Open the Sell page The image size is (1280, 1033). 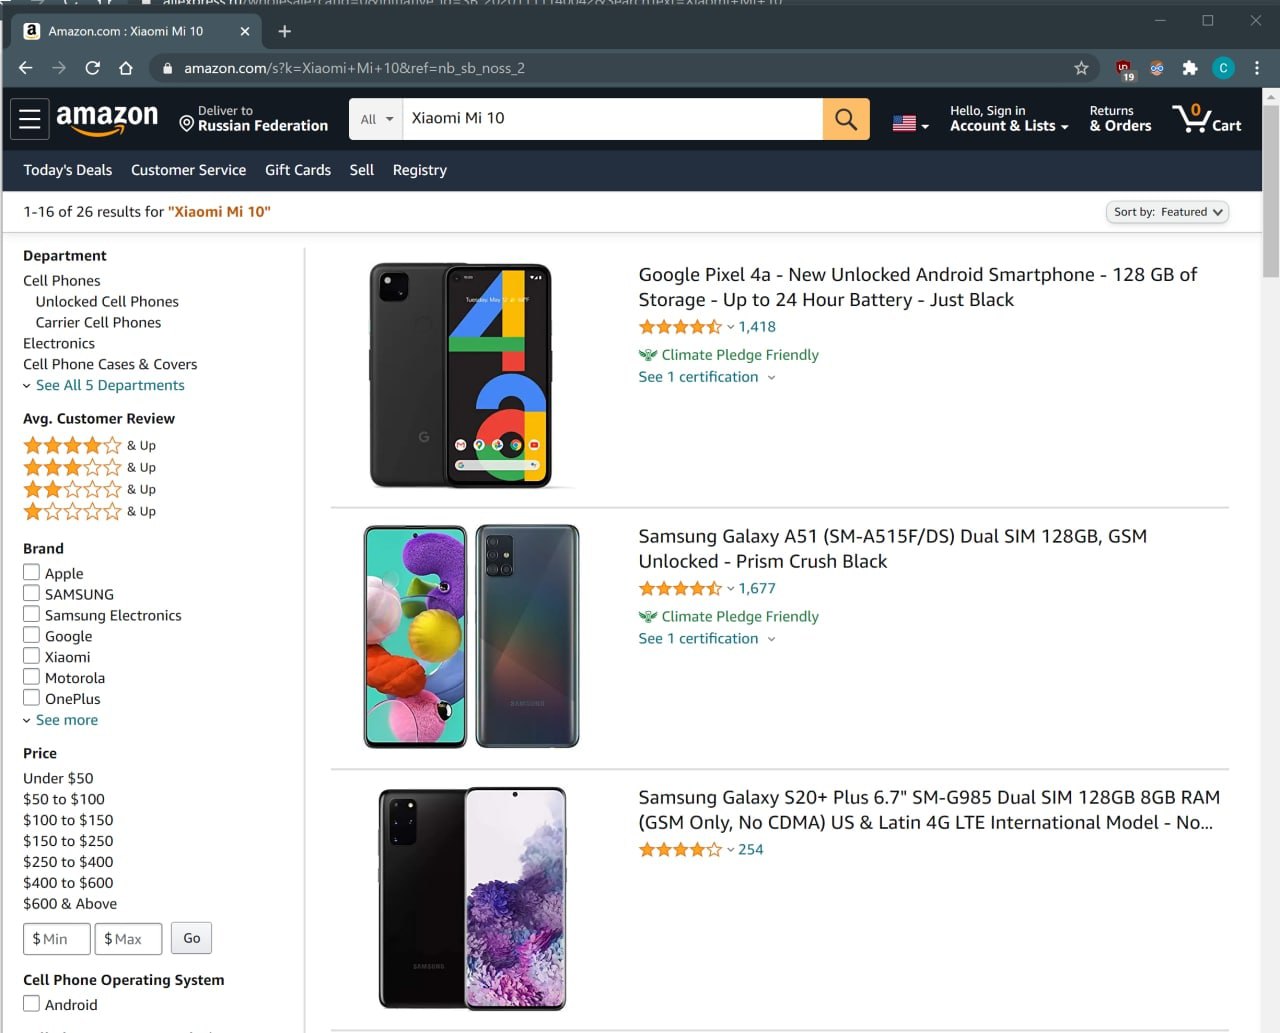[x=362, y=170]
